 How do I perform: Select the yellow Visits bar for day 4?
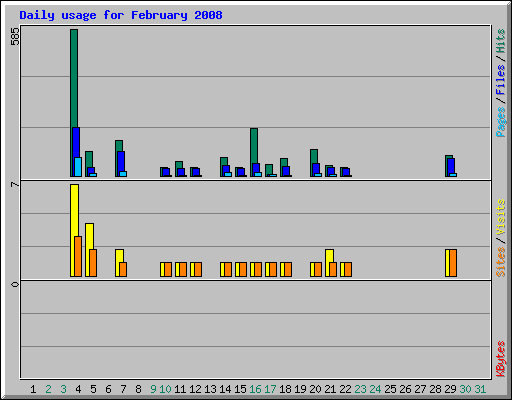(x=74, y=210)
